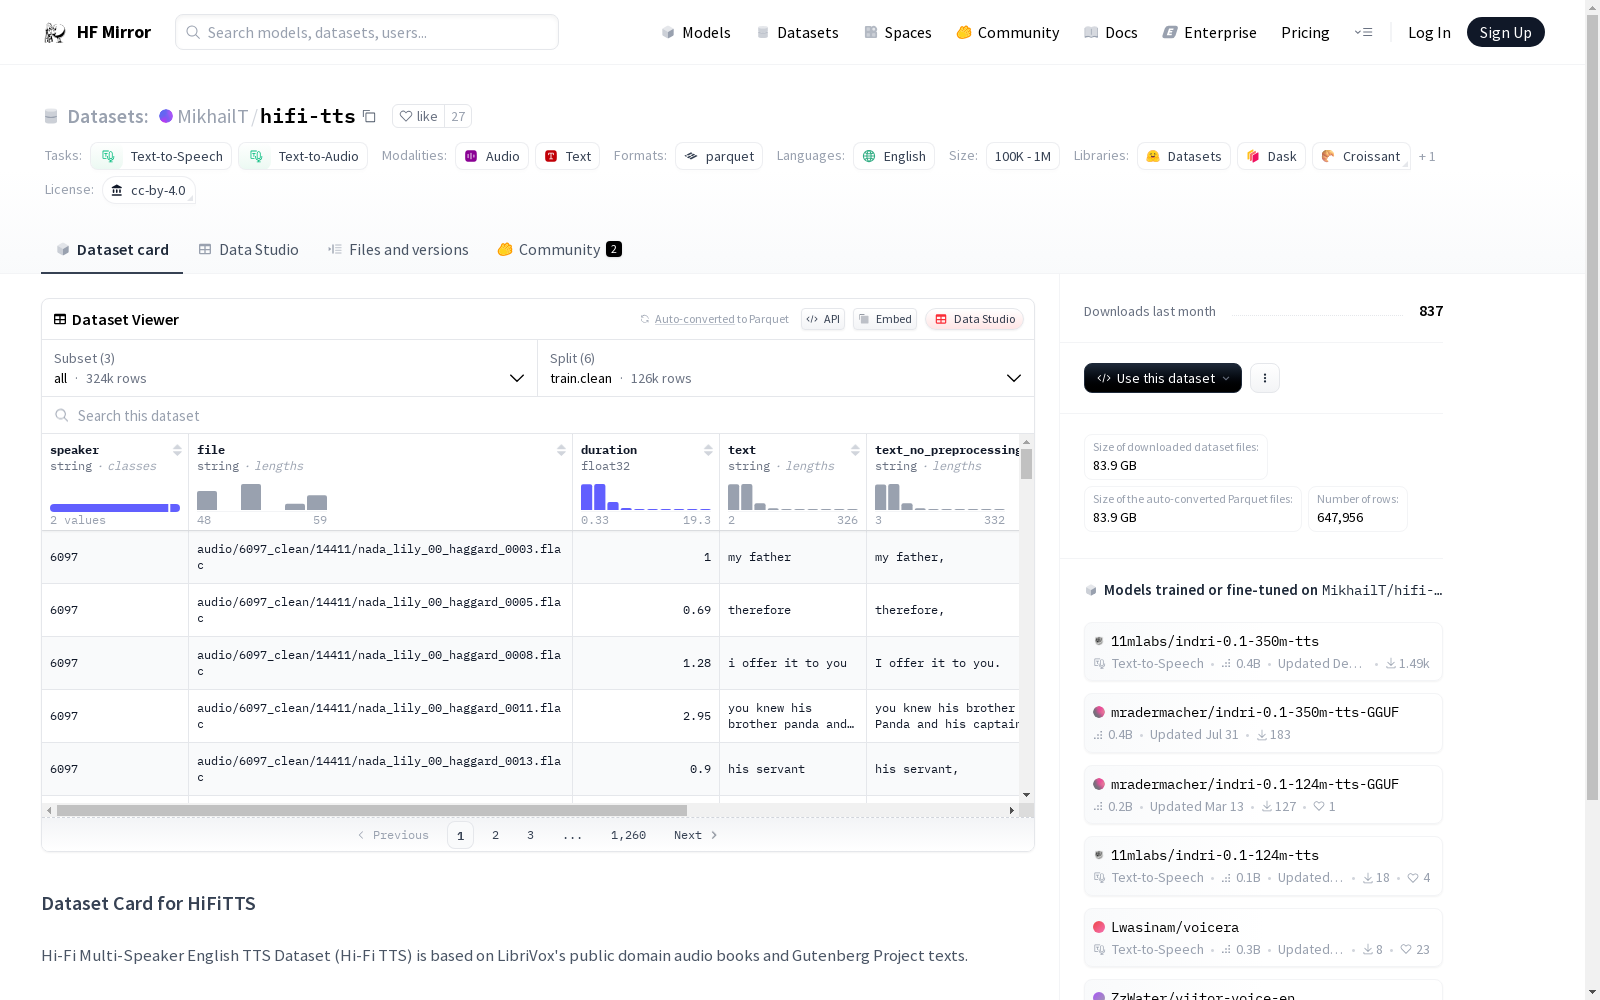
Task: Open the Split selector dropdown
Action: click(786, 368)
